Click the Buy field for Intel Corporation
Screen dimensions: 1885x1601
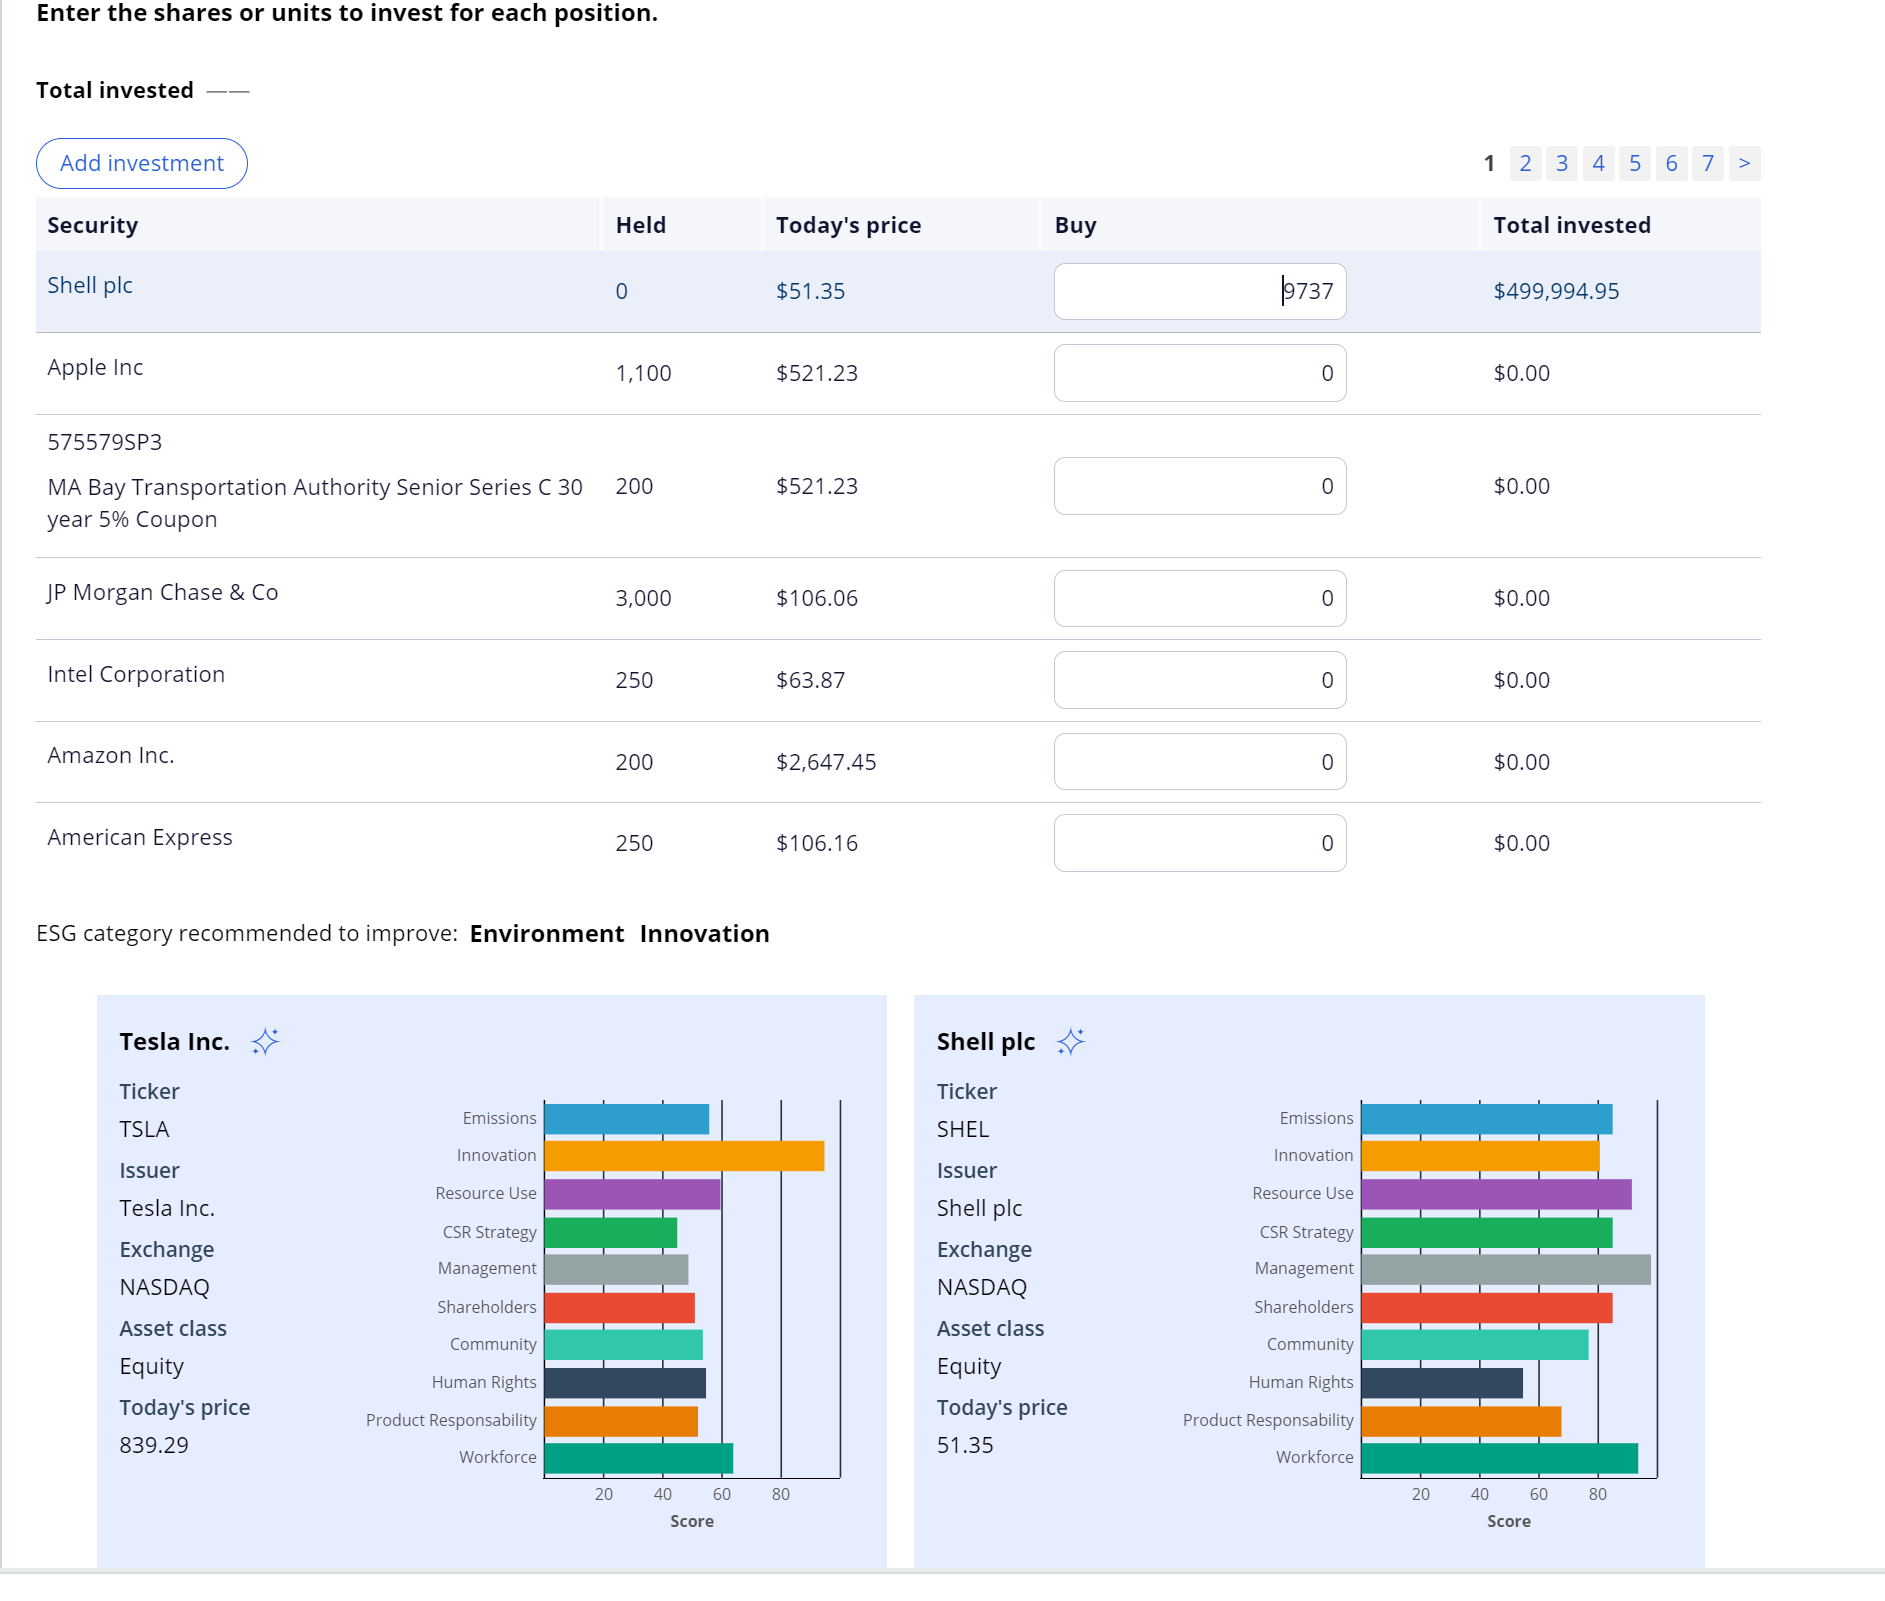point(1200,680)
